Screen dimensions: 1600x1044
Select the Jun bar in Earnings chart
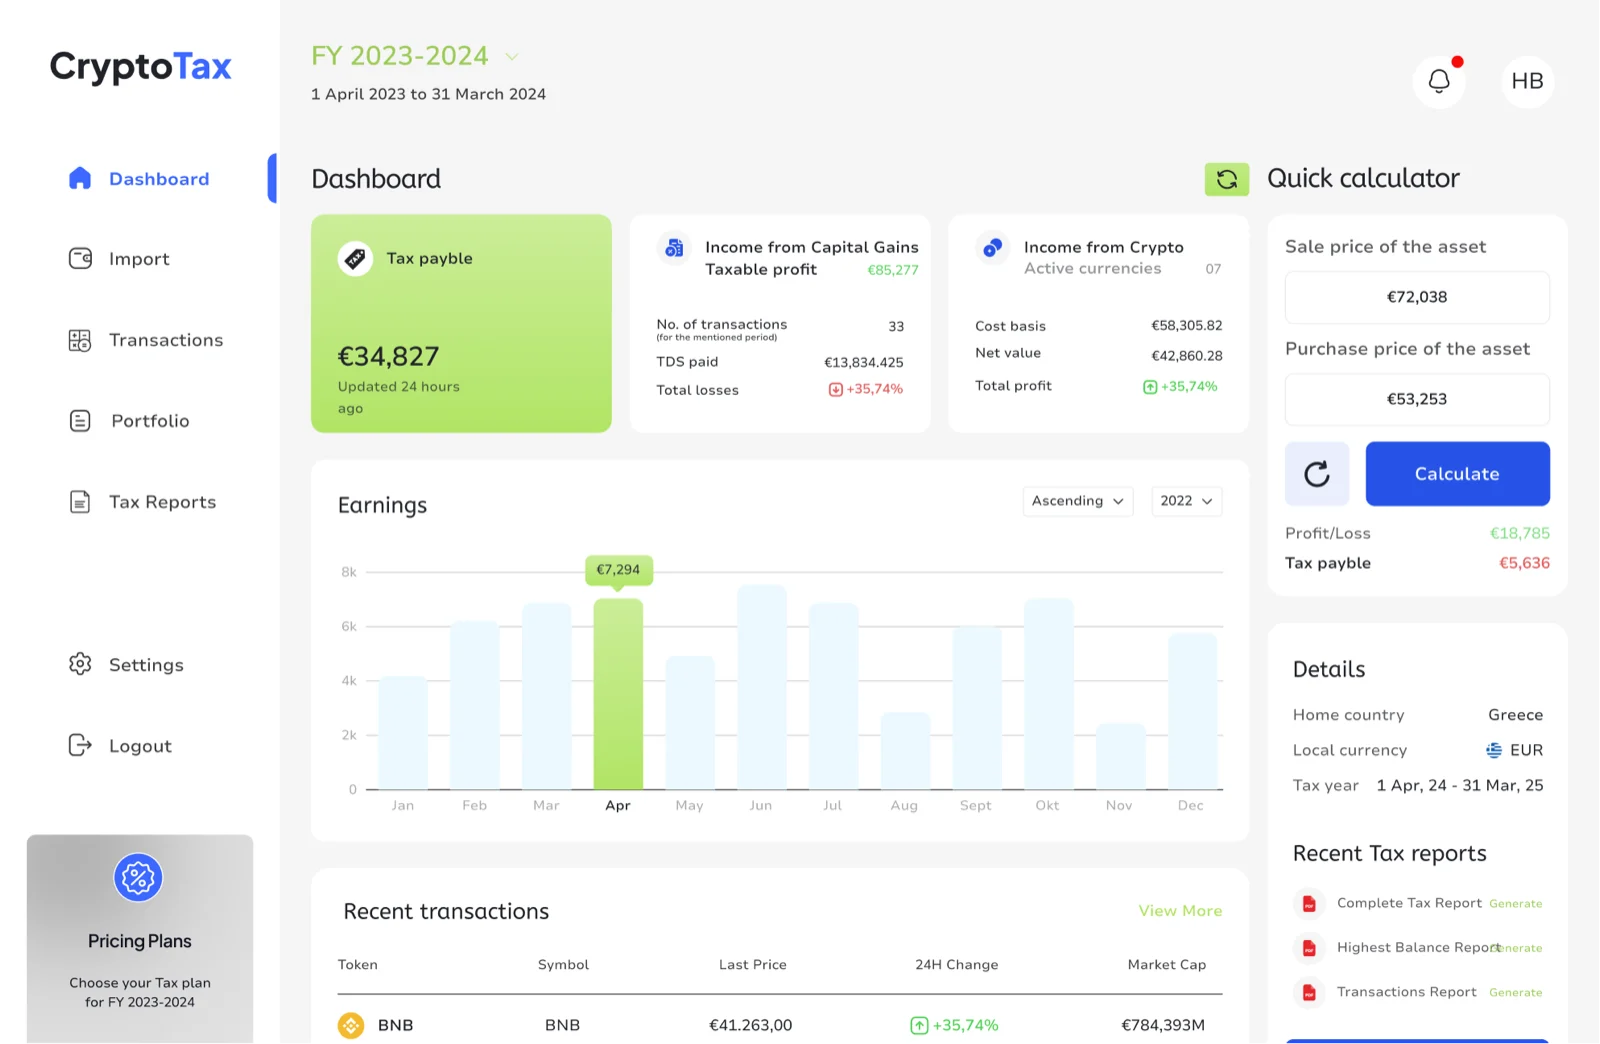point(761,687)
